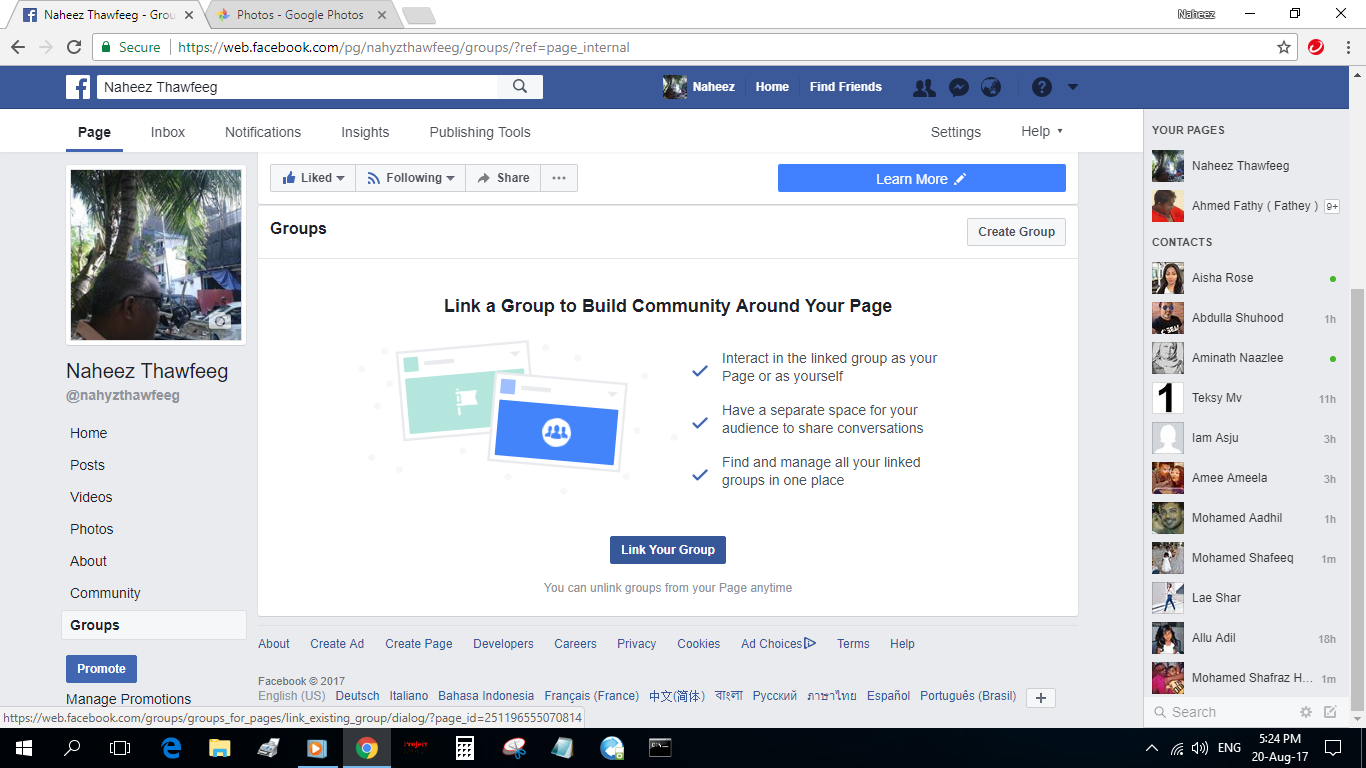Open chat with Aisha Rose

click(1244, 278)
